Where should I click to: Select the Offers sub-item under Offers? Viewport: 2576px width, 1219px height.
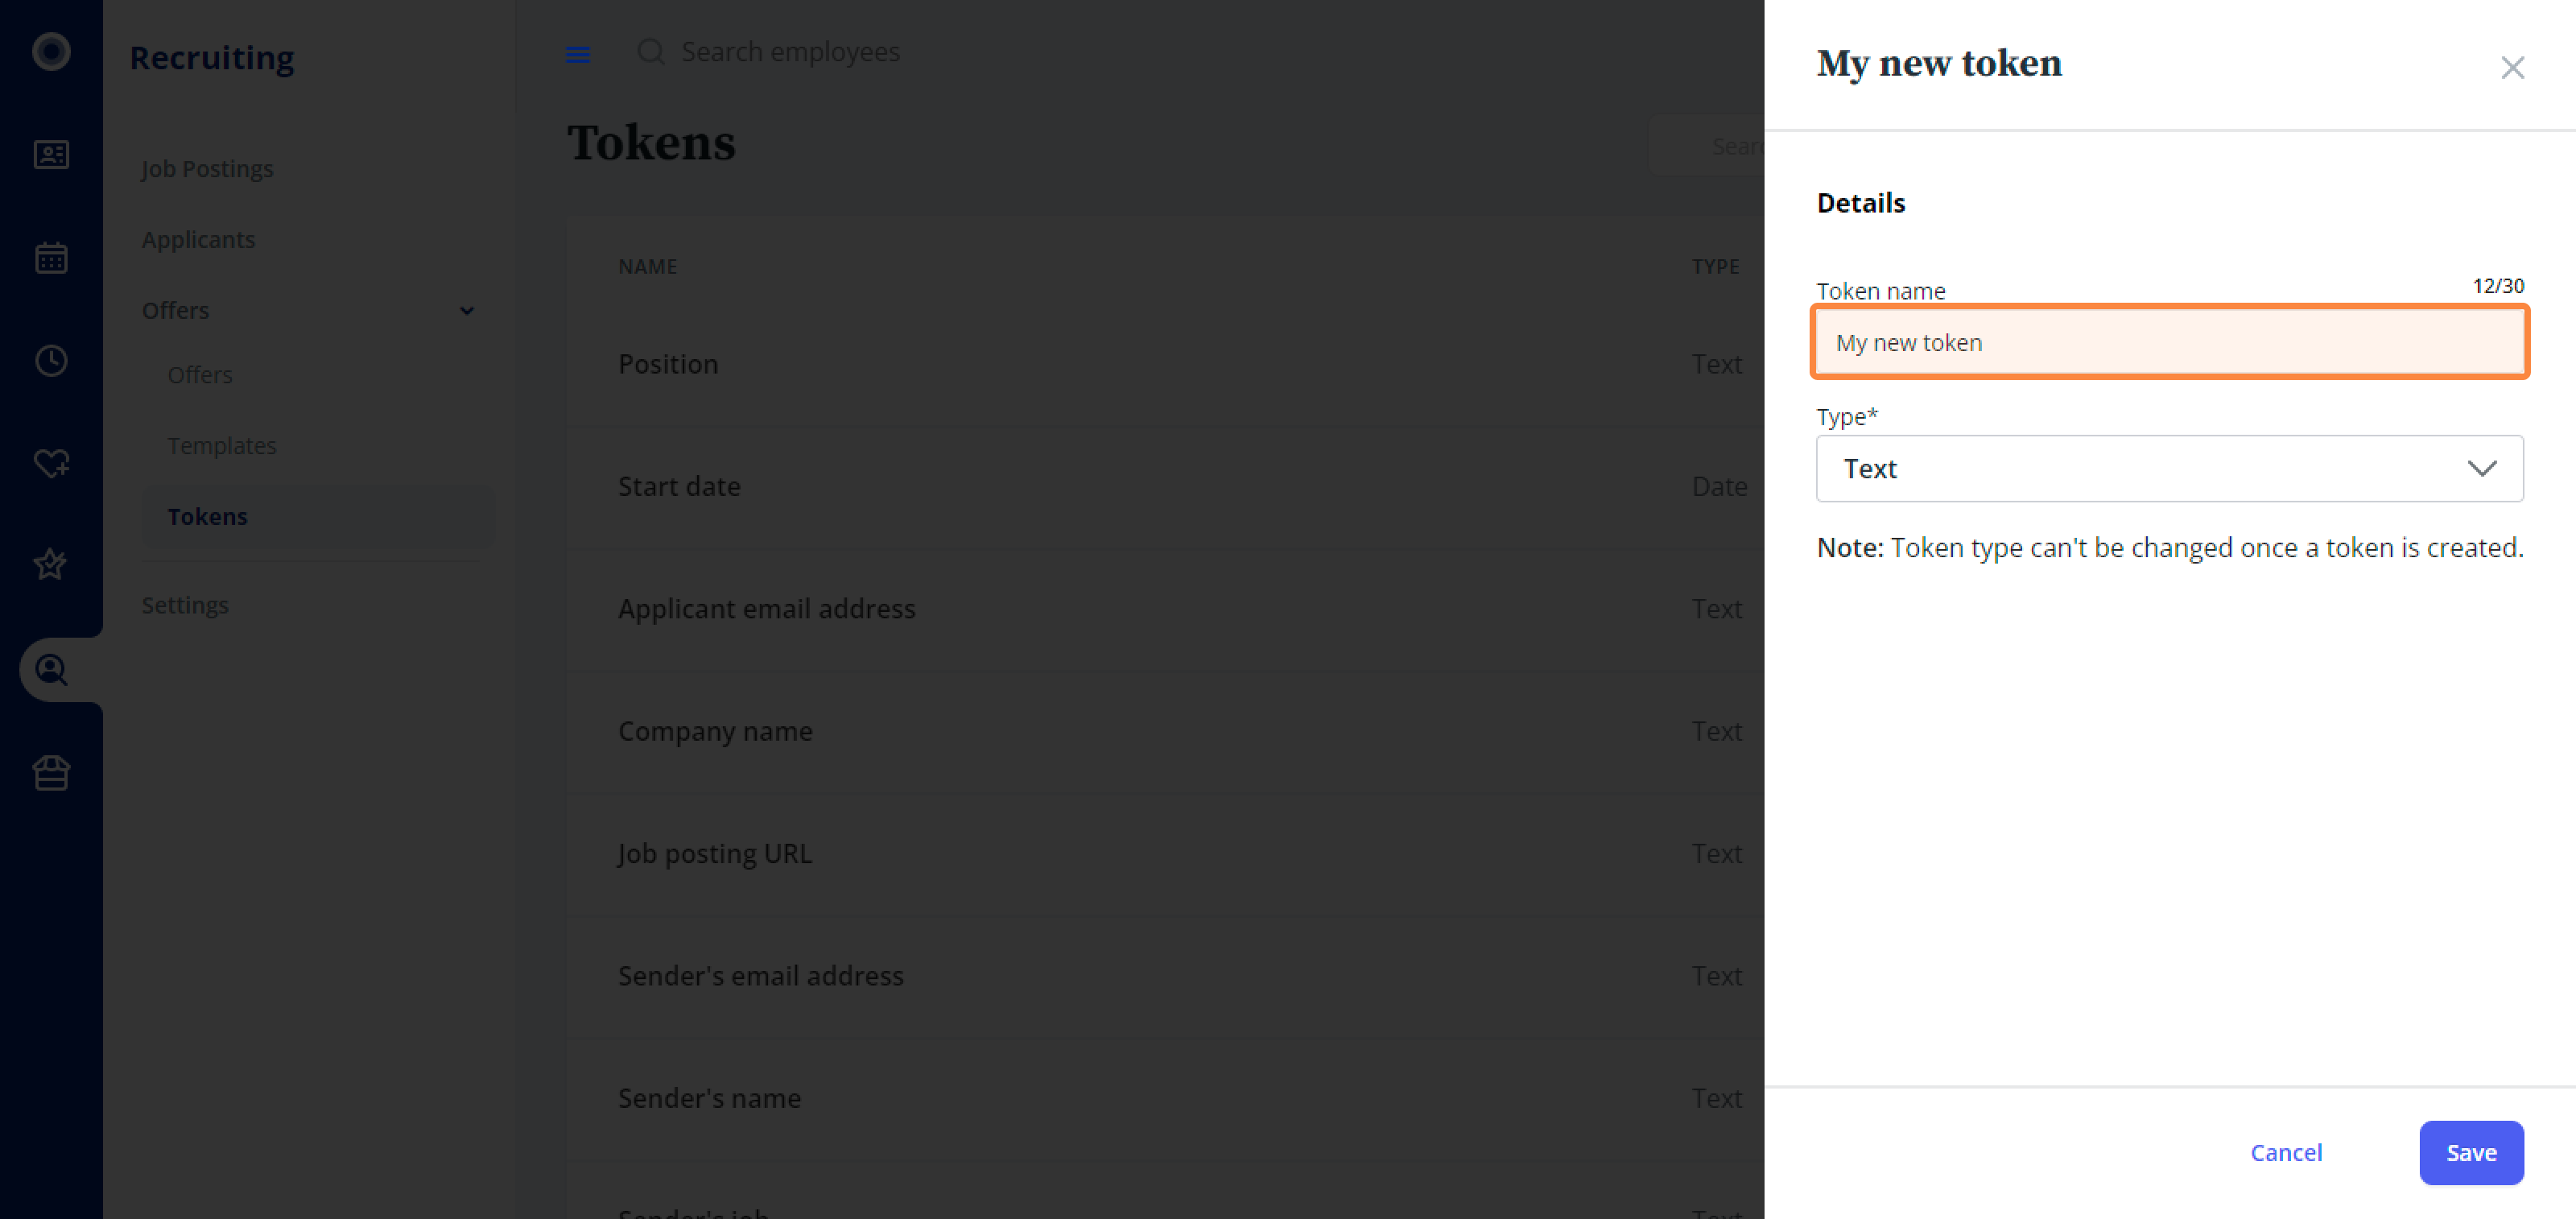(200, 374)
